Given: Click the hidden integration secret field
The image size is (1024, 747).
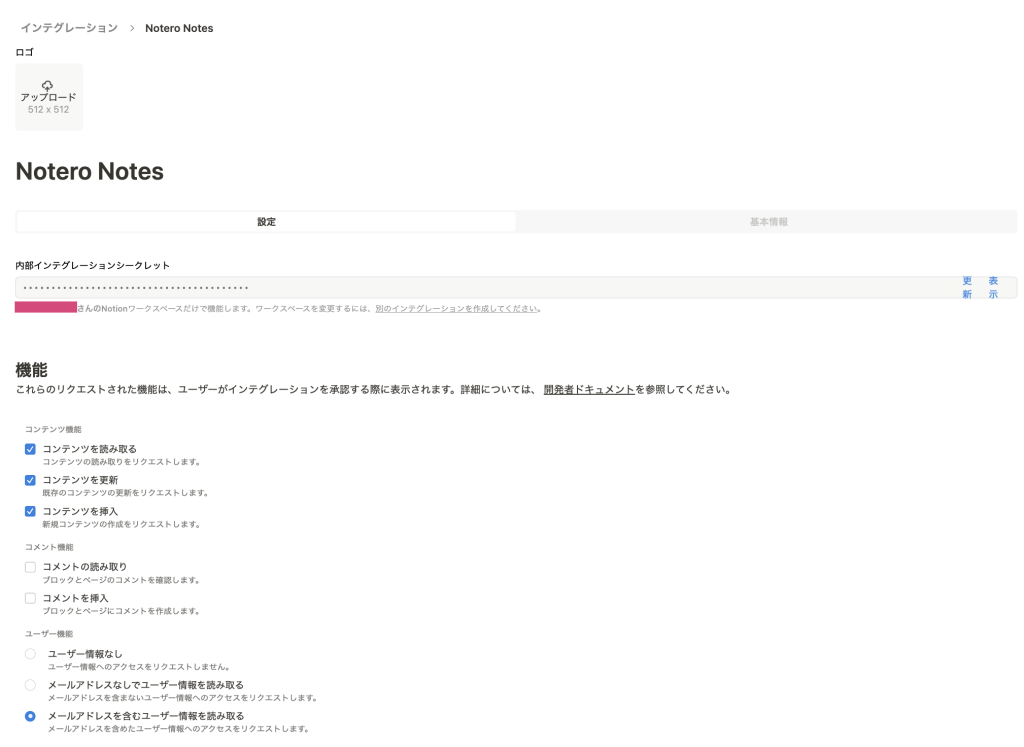Looking at the screenshot, I should click(480, 288).
